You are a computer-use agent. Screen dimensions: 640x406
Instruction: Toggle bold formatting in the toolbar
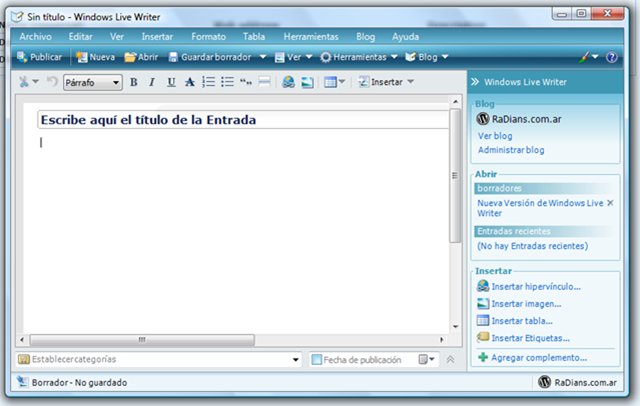tap(134, 83)
